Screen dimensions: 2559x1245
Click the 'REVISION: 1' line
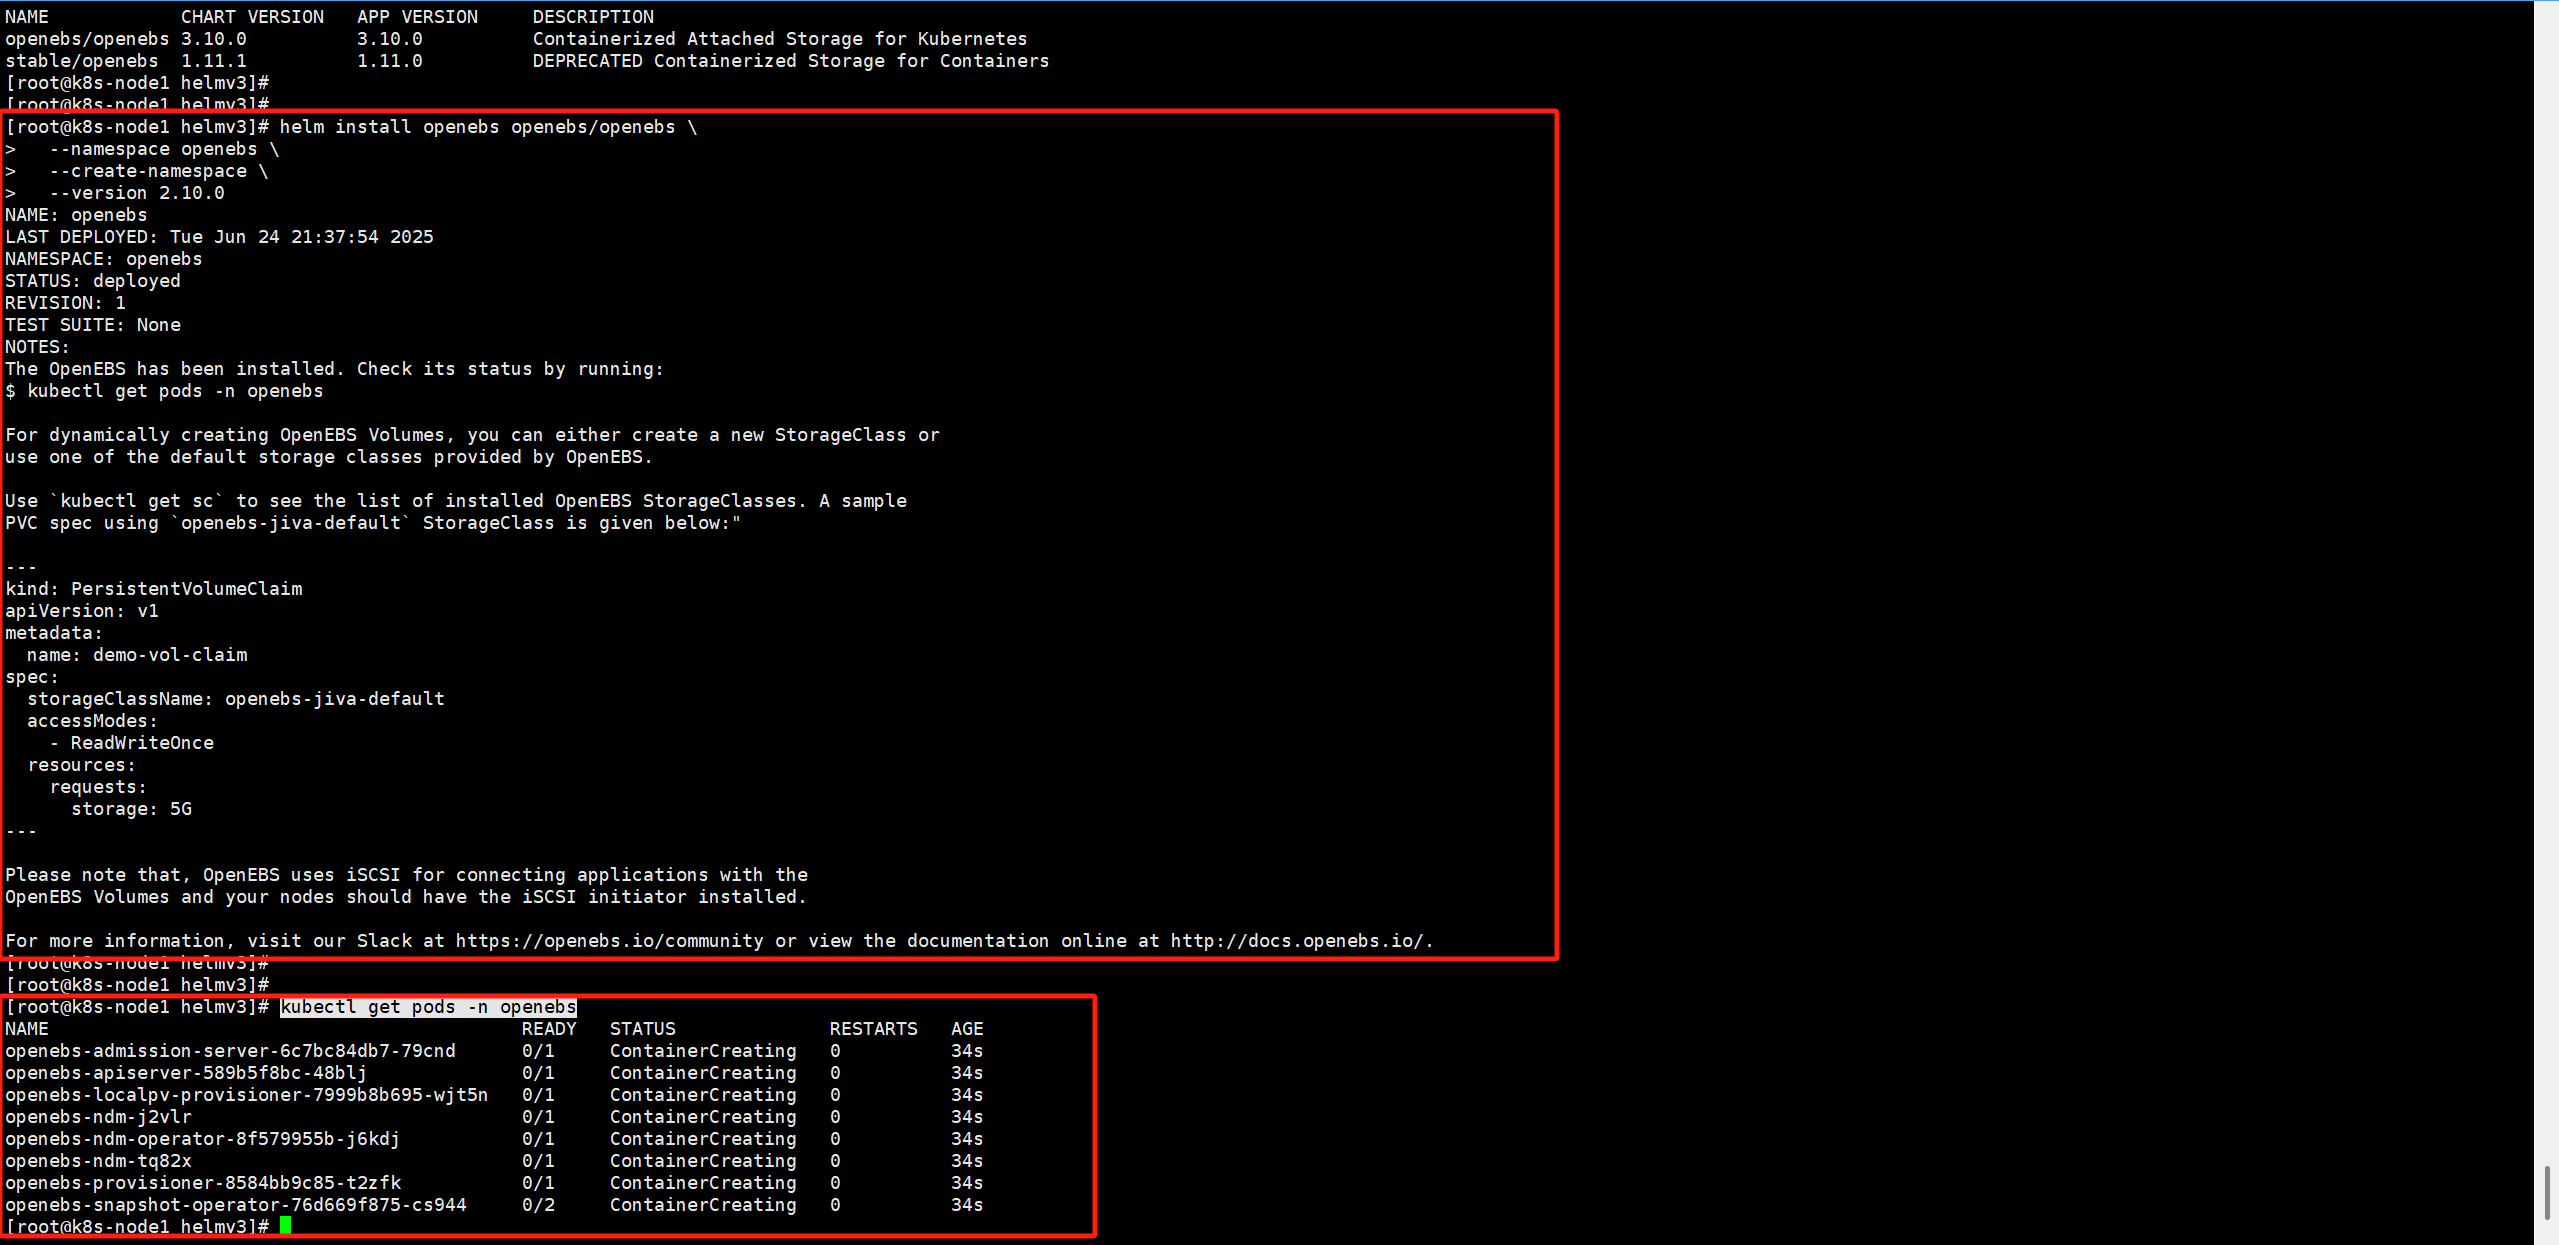click(65, 303)
